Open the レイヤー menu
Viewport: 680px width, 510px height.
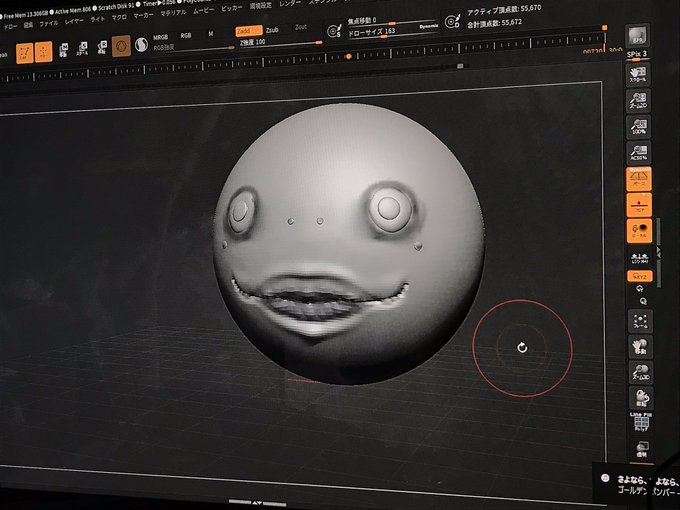[x=74, y=21]
